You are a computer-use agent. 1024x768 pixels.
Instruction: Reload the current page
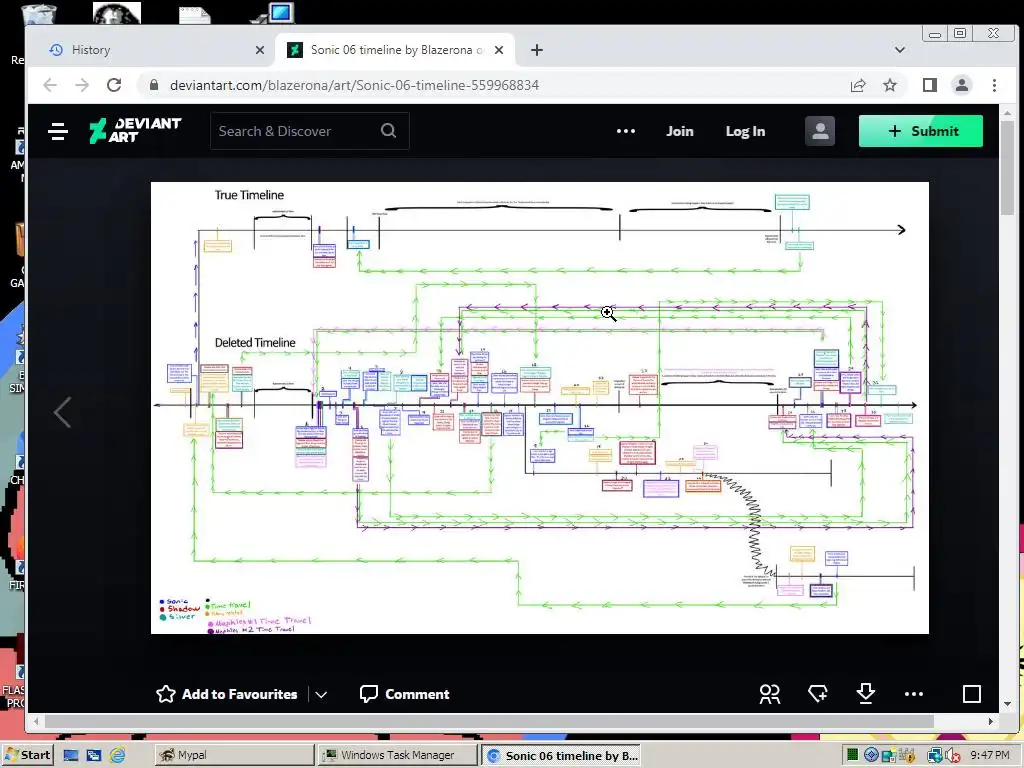(x=114, y=85)
